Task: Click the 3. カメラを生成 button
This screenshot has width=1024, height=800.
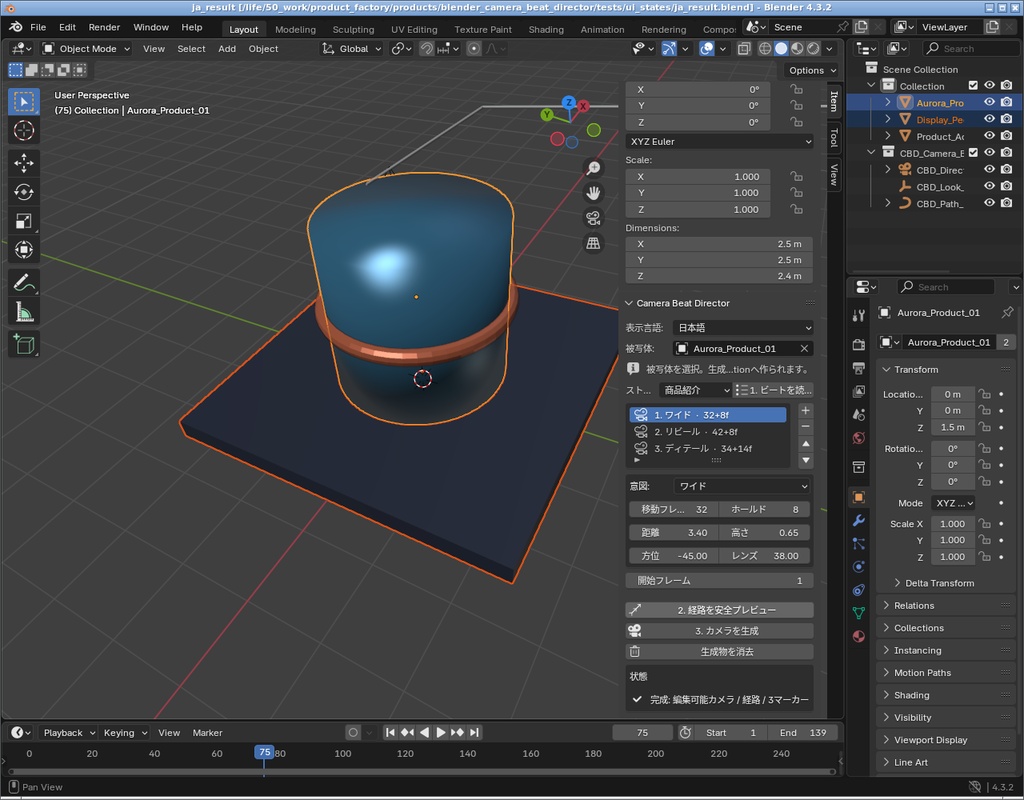Action: pyautogui.click(x=720, y=631)
